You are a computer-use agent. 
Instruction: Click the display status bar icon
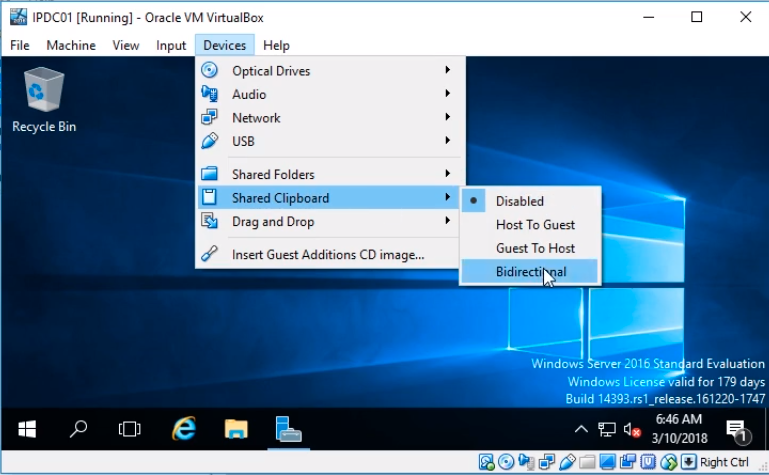pos(608,462)
